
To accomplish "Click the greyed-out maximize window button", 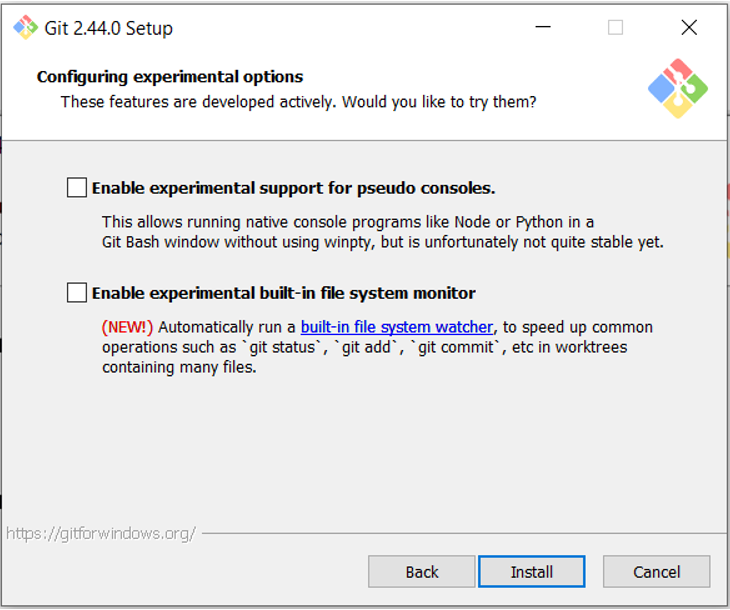I will coord(616,28).
